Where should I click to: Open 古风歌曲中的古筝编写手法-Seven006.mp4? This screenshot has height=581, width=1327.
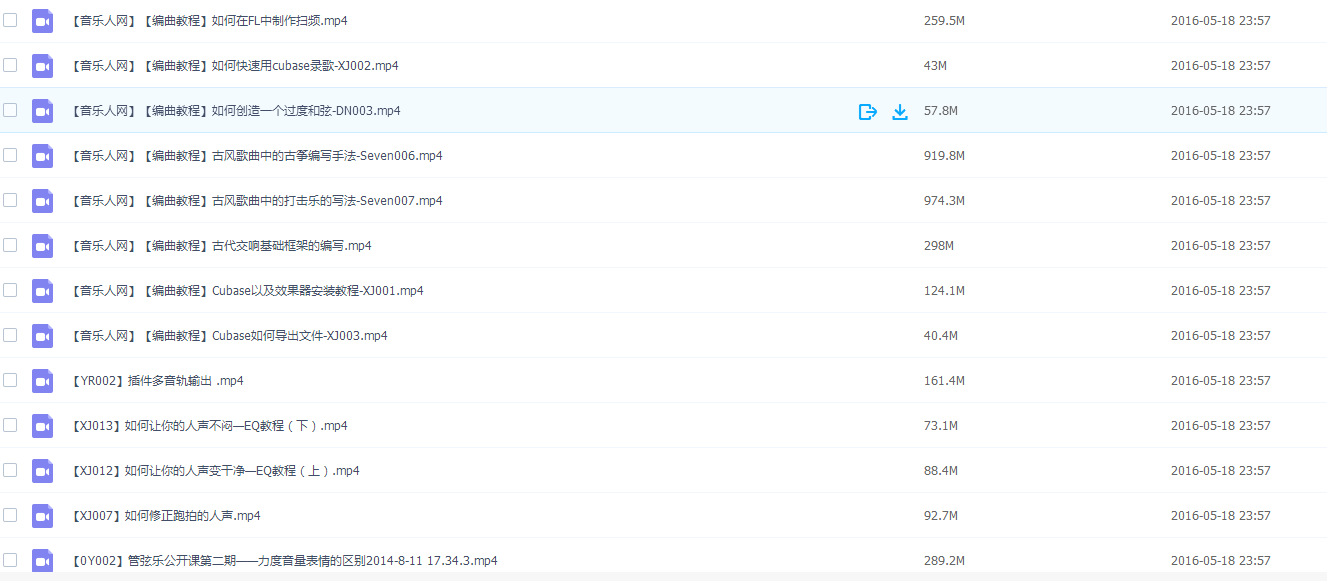coord(256,156)
